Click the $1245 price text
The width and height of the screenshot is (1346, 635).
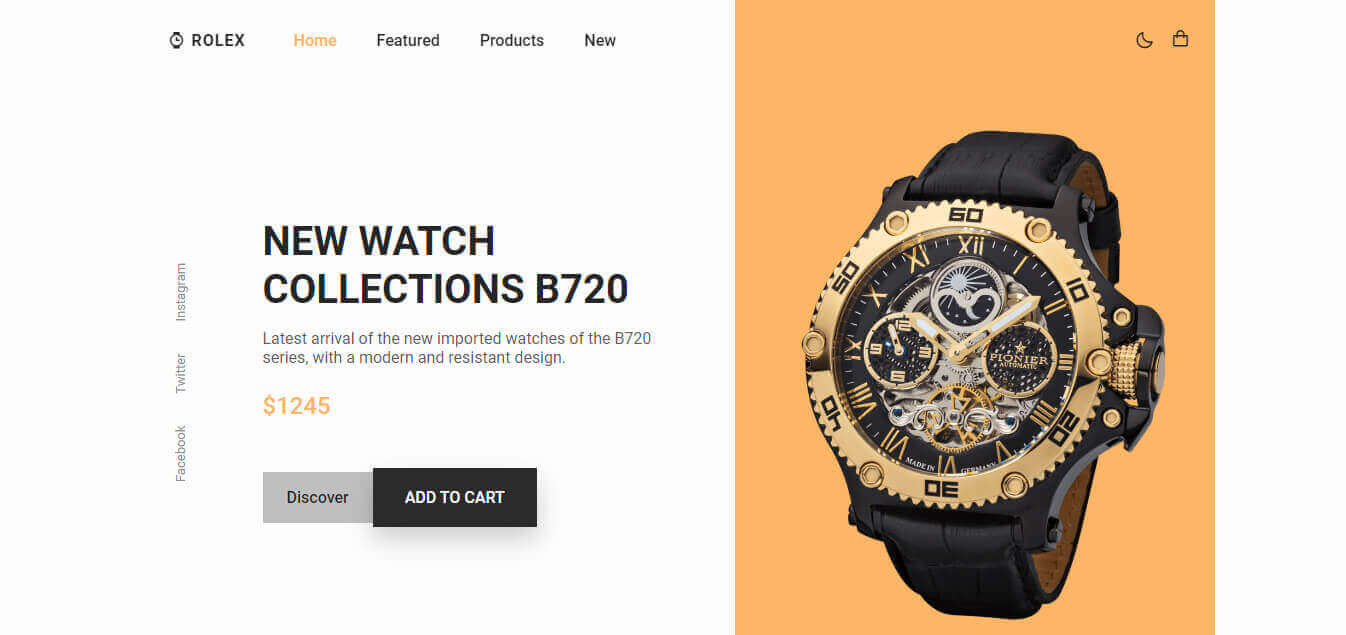[x=296, y=406]
